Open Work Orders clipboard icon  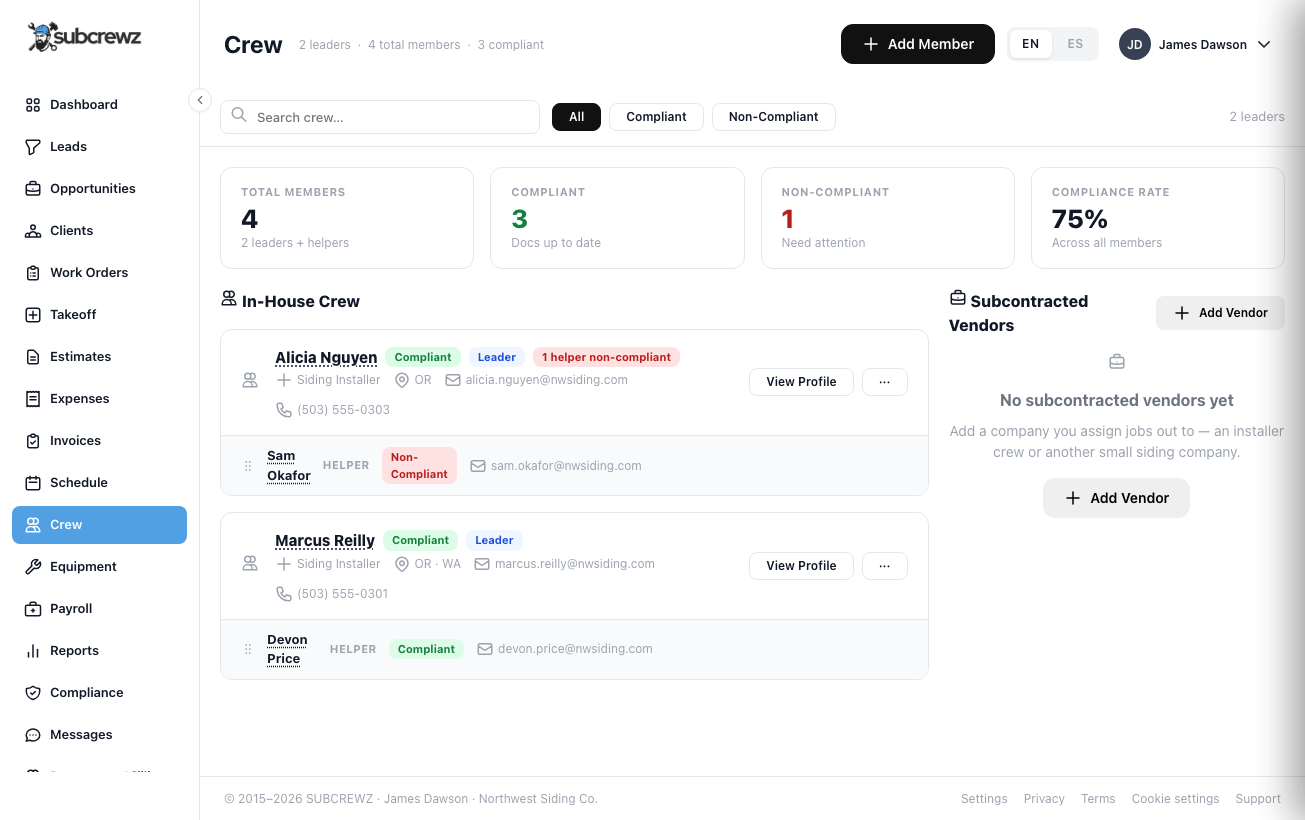point(33,273)
